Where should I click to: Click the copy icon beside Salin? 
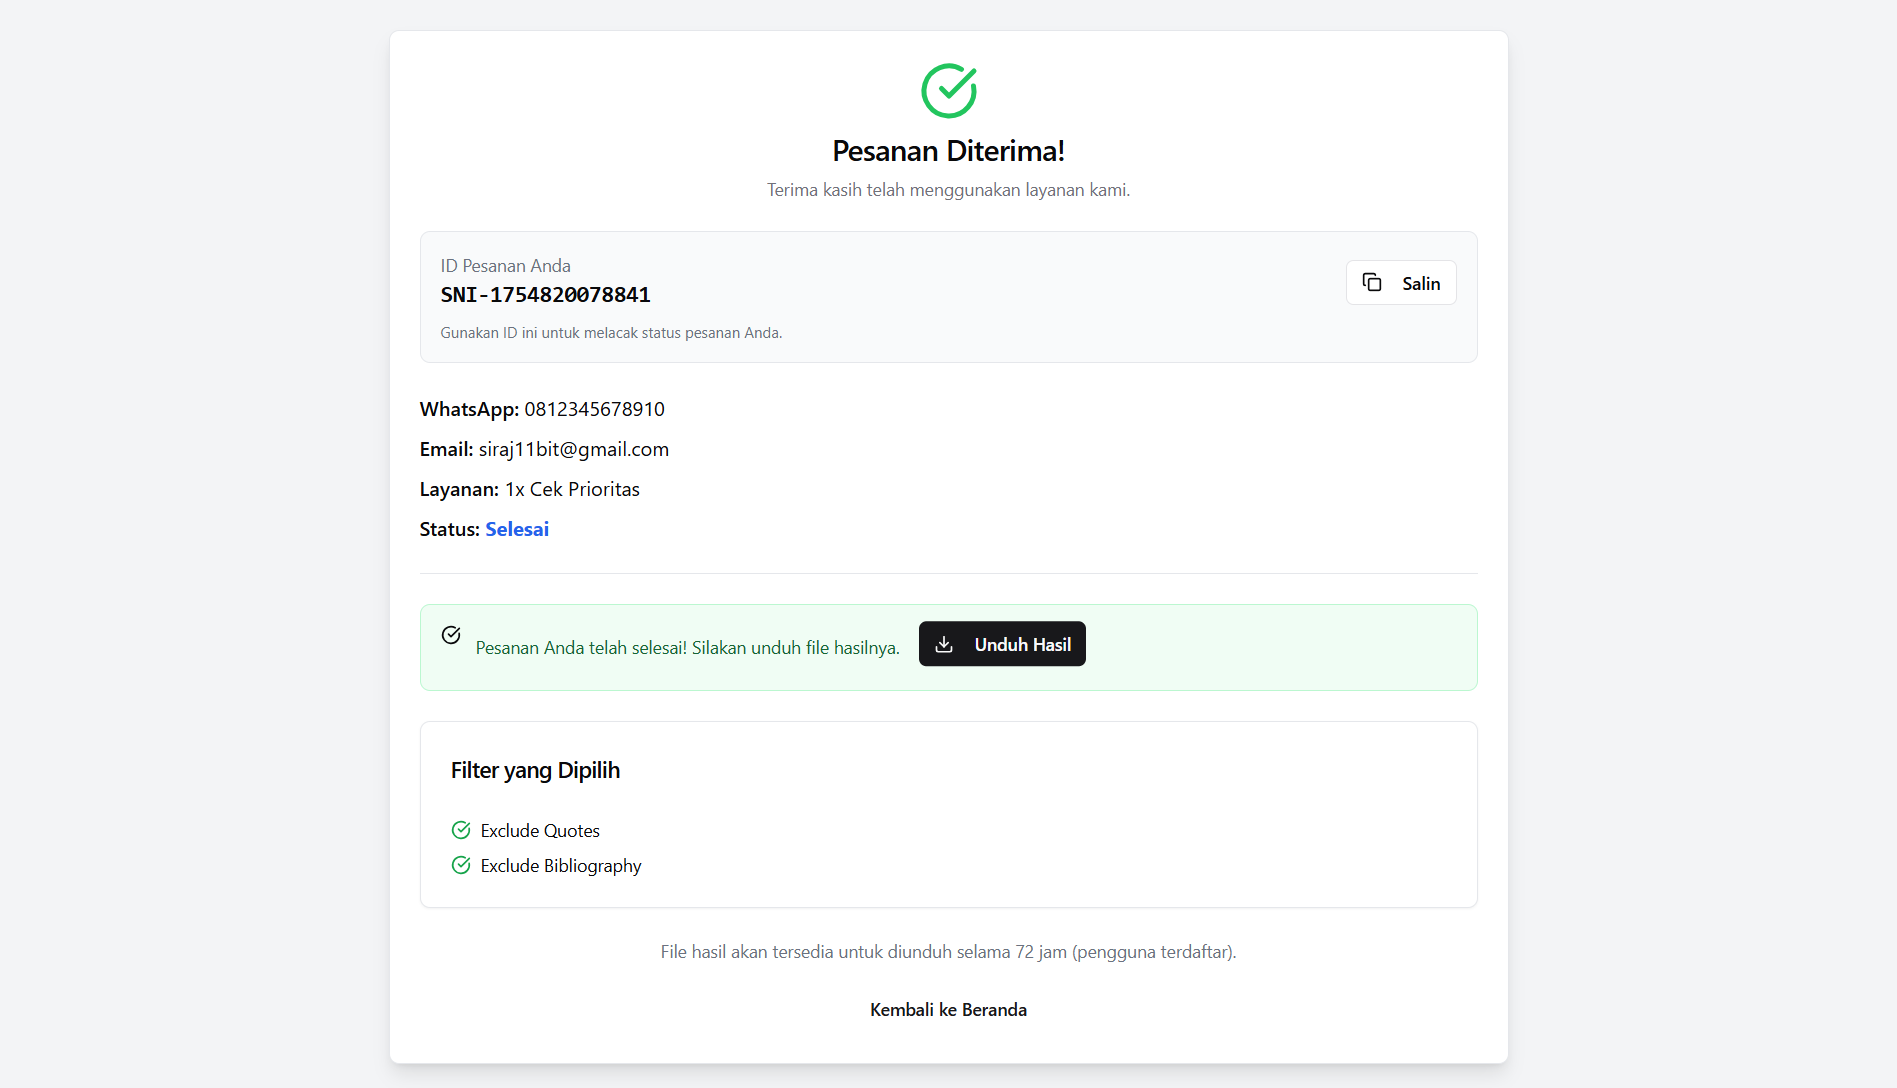point(1372,283)
